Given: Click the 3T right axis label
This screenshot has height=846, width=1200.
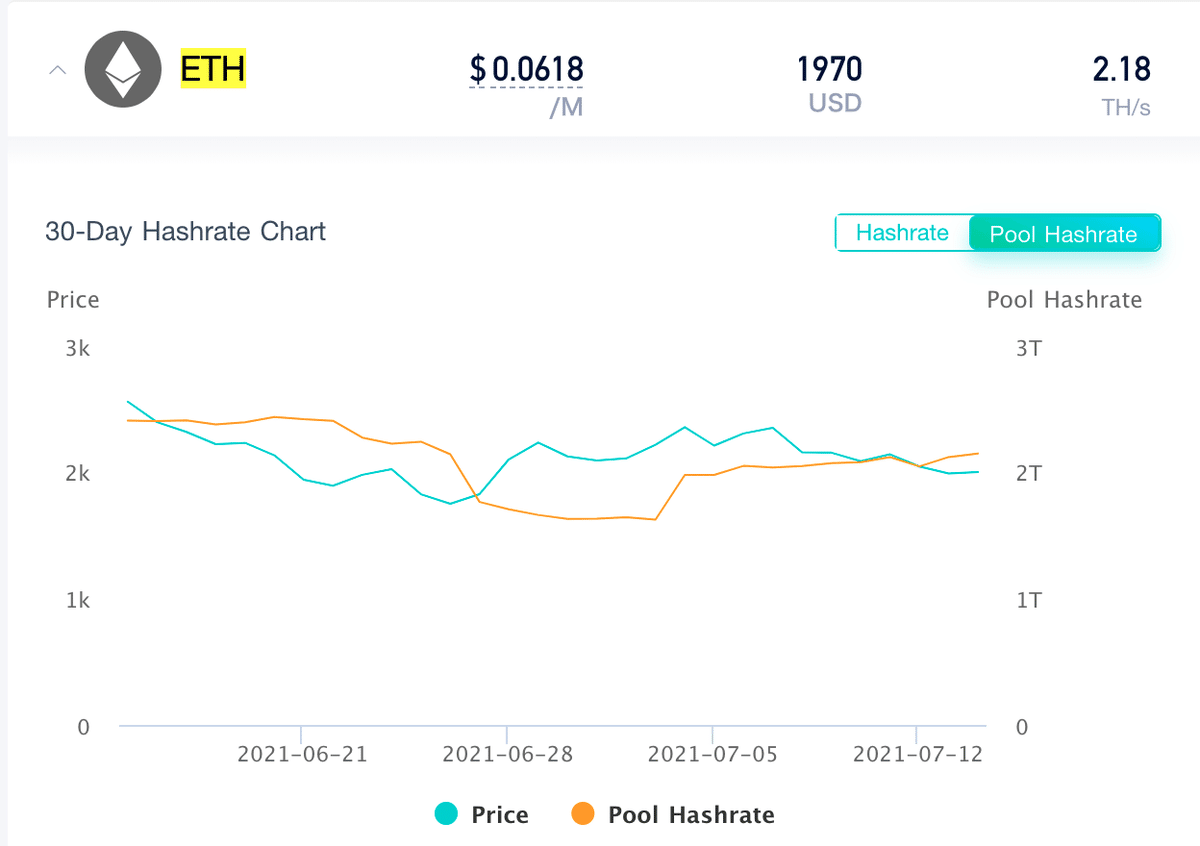Looking at the screenshot, I should tap(1029, 348).
